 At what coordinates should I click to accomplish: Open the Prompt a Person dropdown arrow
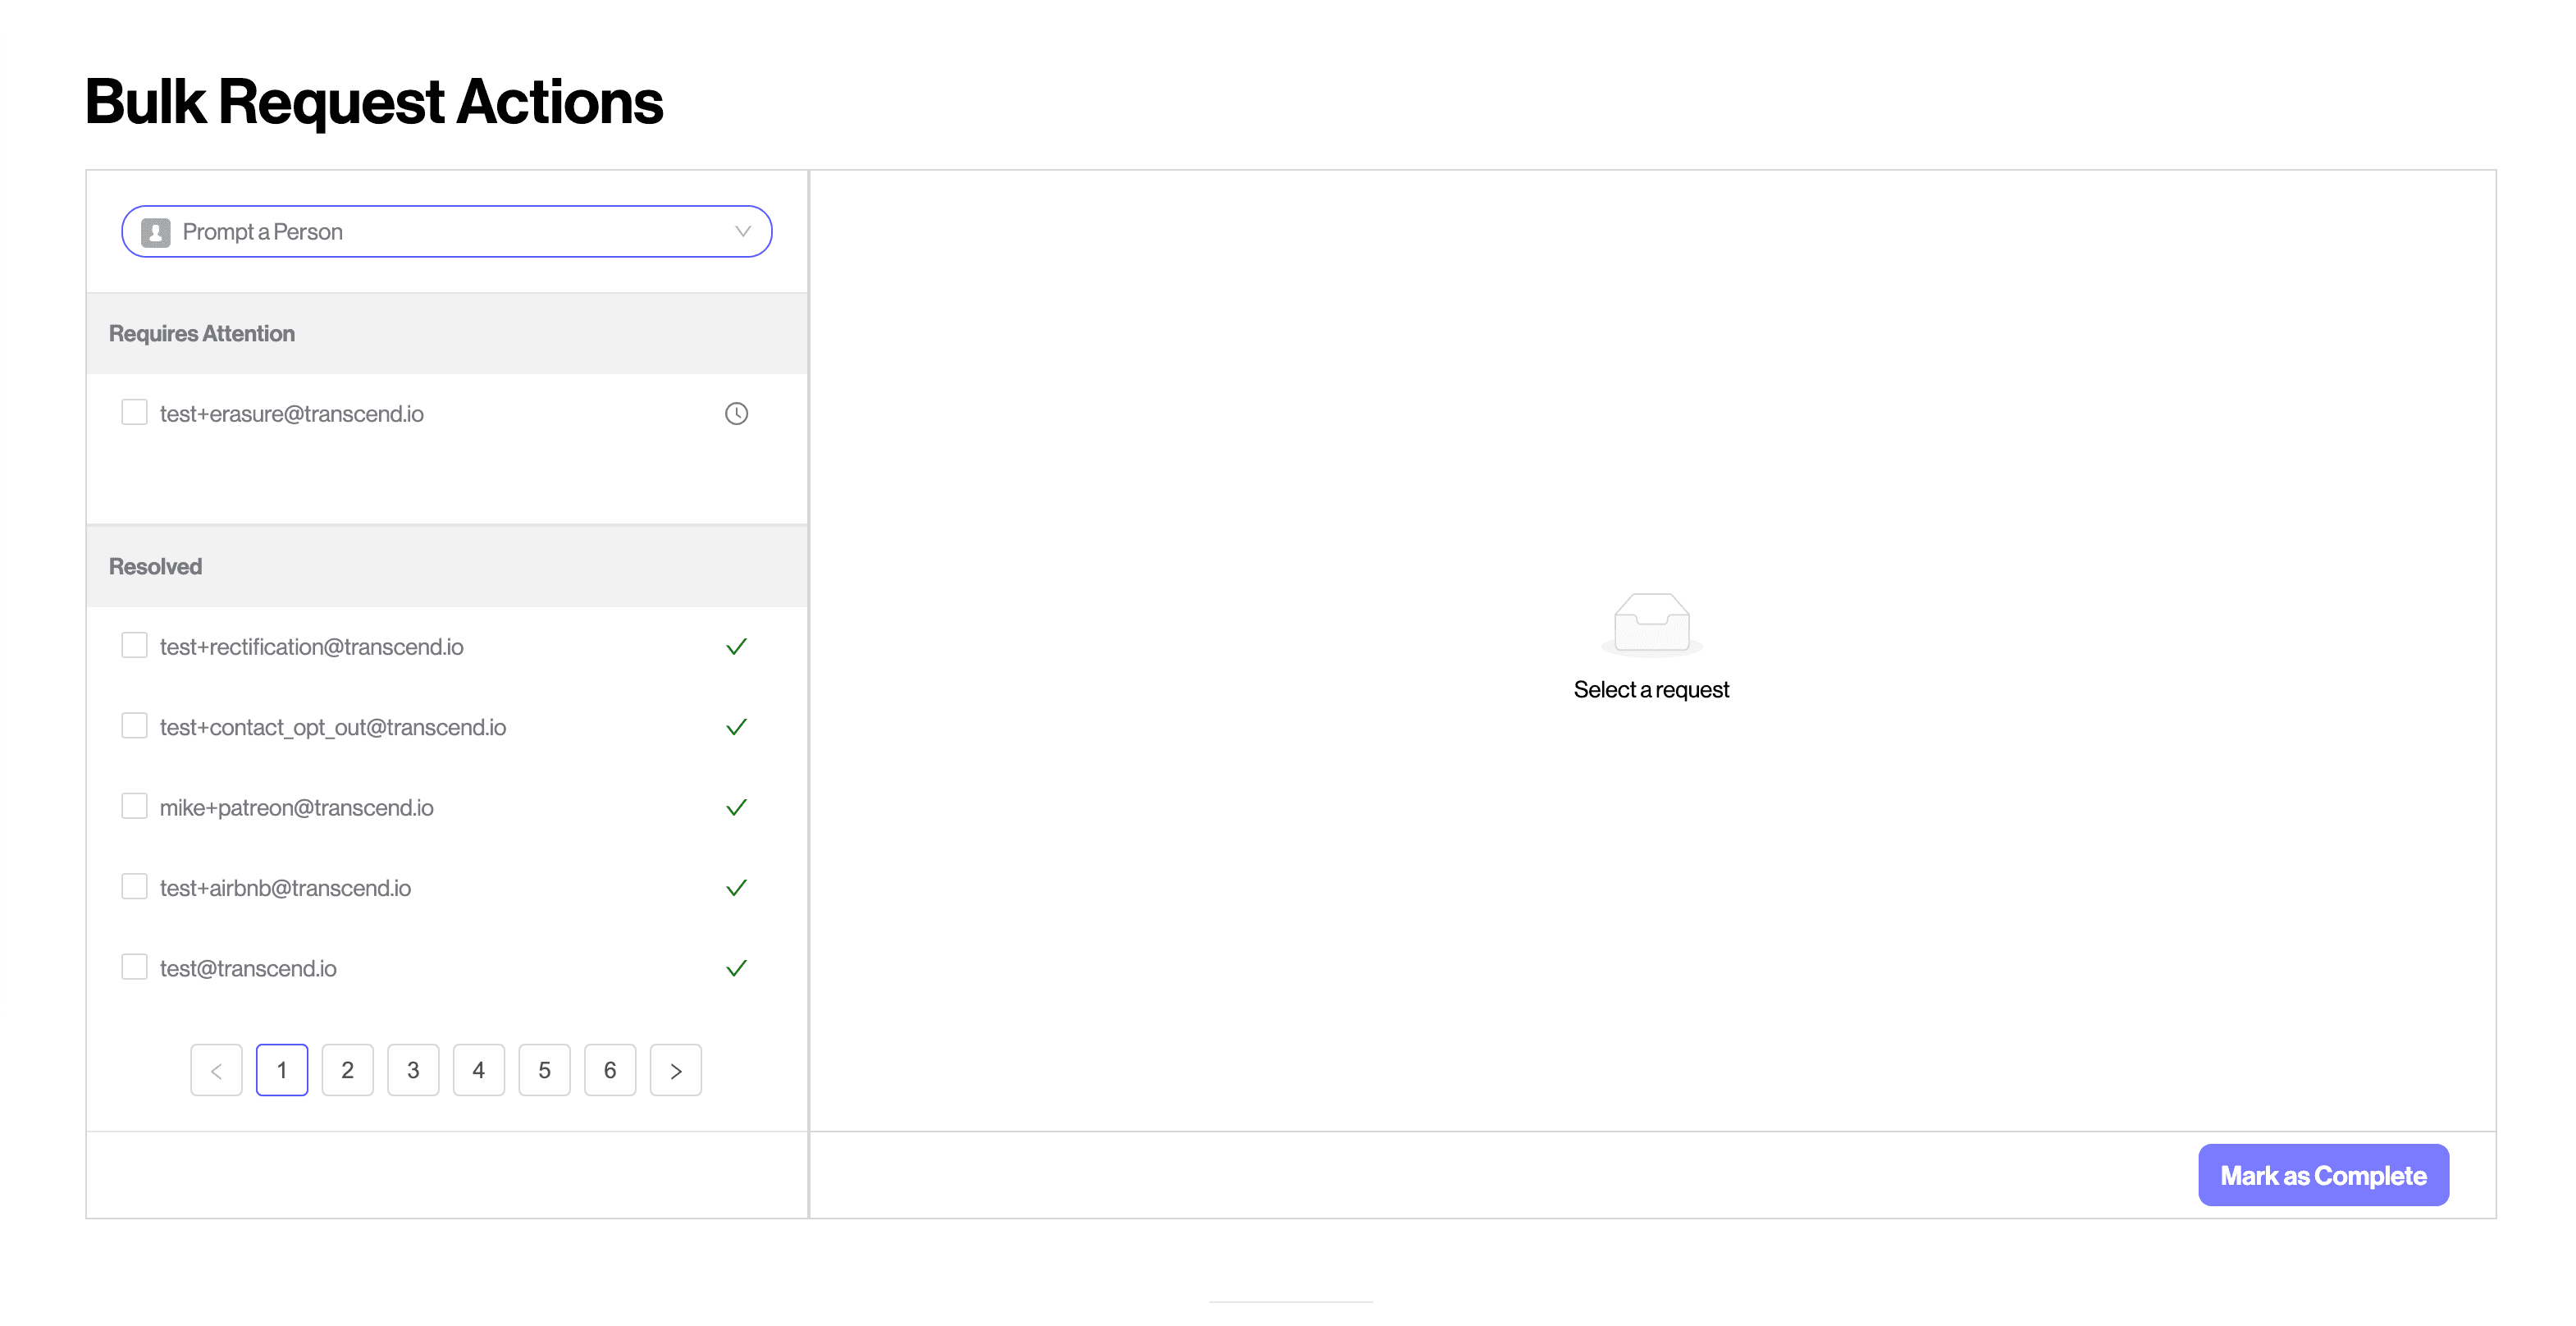pyautogui.click(x=742, y=232)
